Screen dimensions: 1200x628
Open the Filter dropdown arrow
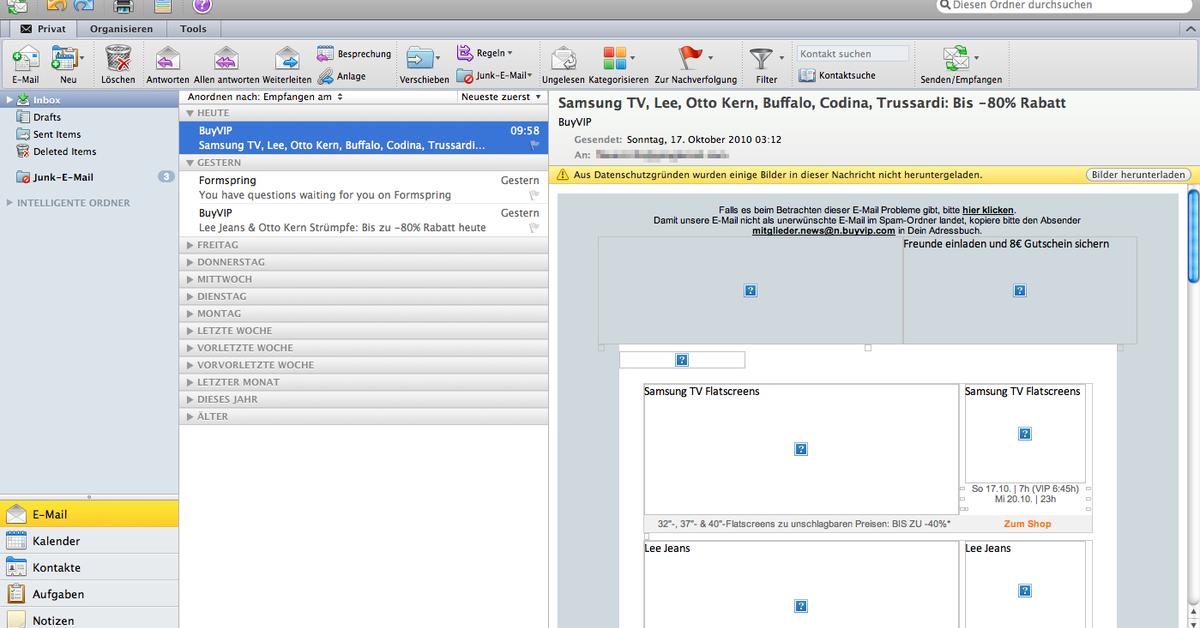coord(780,58)
